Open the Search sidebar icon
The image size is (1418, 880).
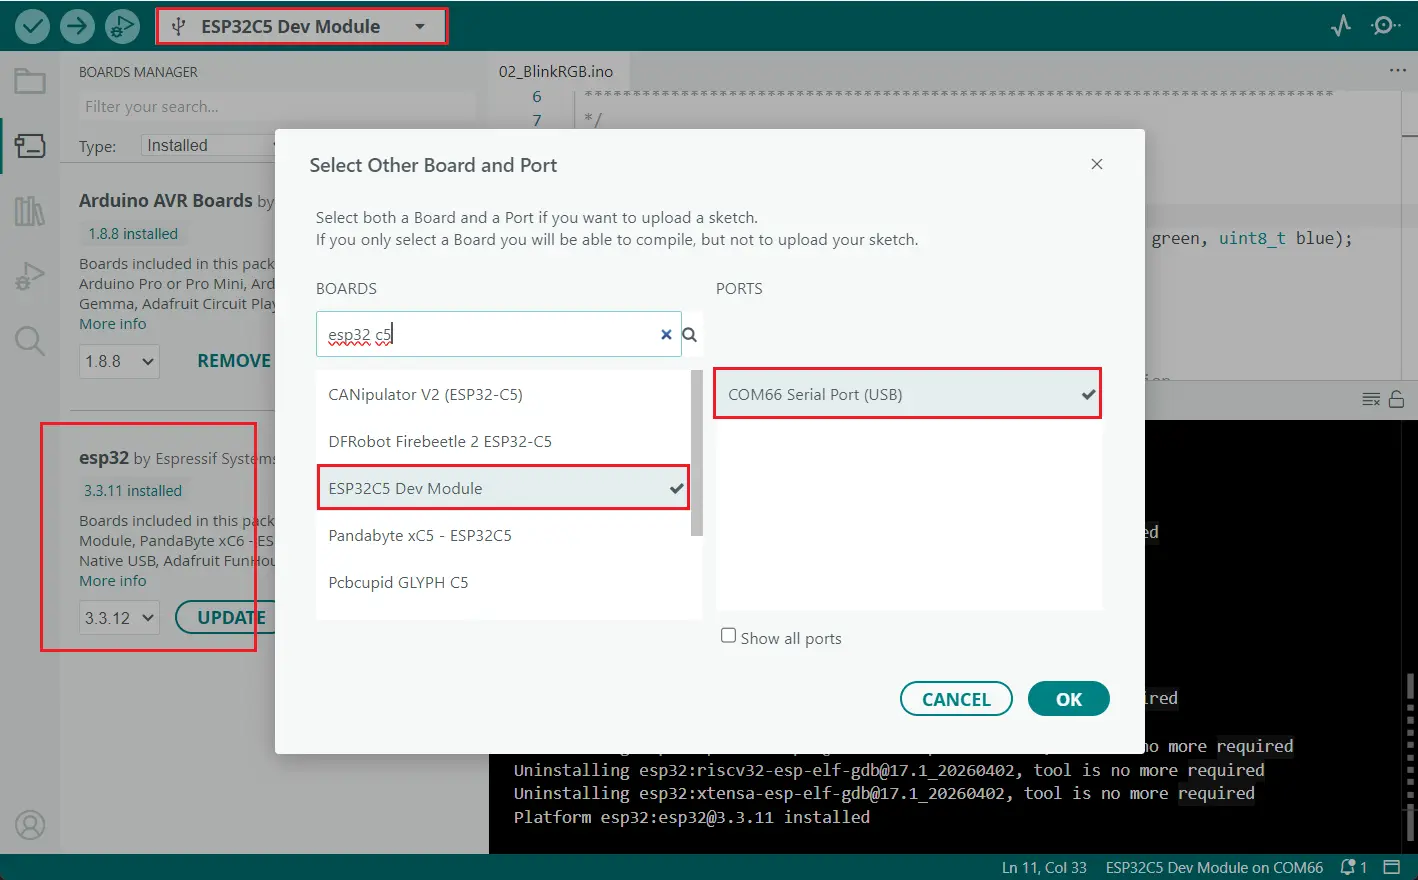pos(30,341)
